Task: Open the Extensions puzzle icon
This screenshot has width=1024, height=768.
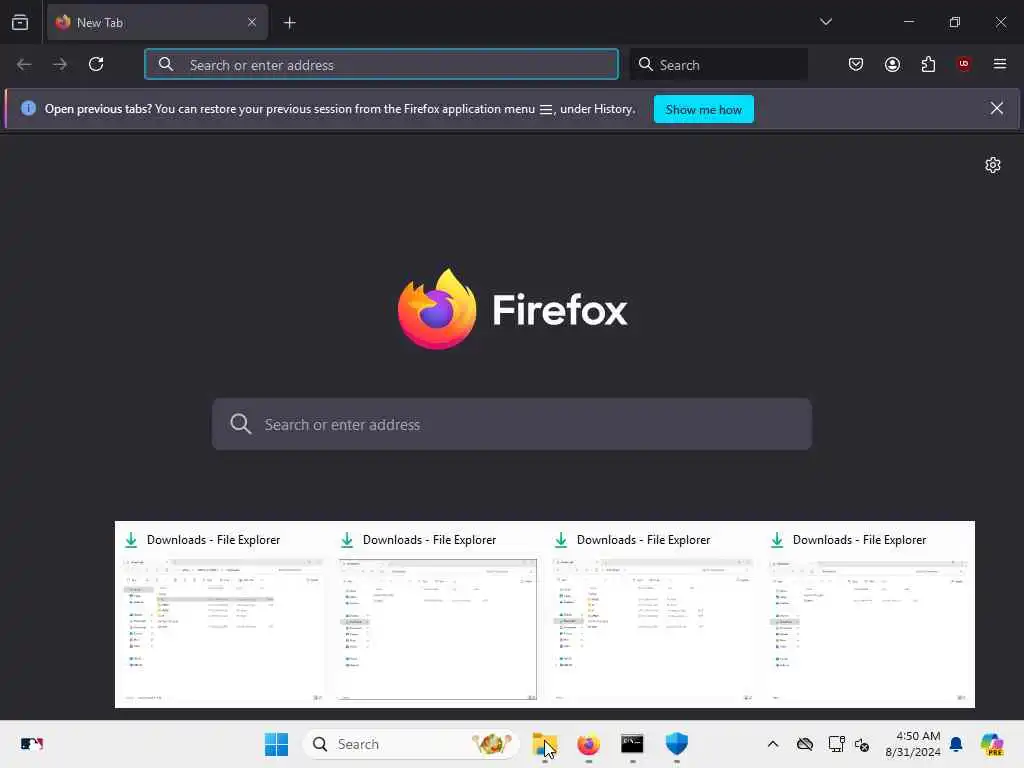Action: click(928, 64)
